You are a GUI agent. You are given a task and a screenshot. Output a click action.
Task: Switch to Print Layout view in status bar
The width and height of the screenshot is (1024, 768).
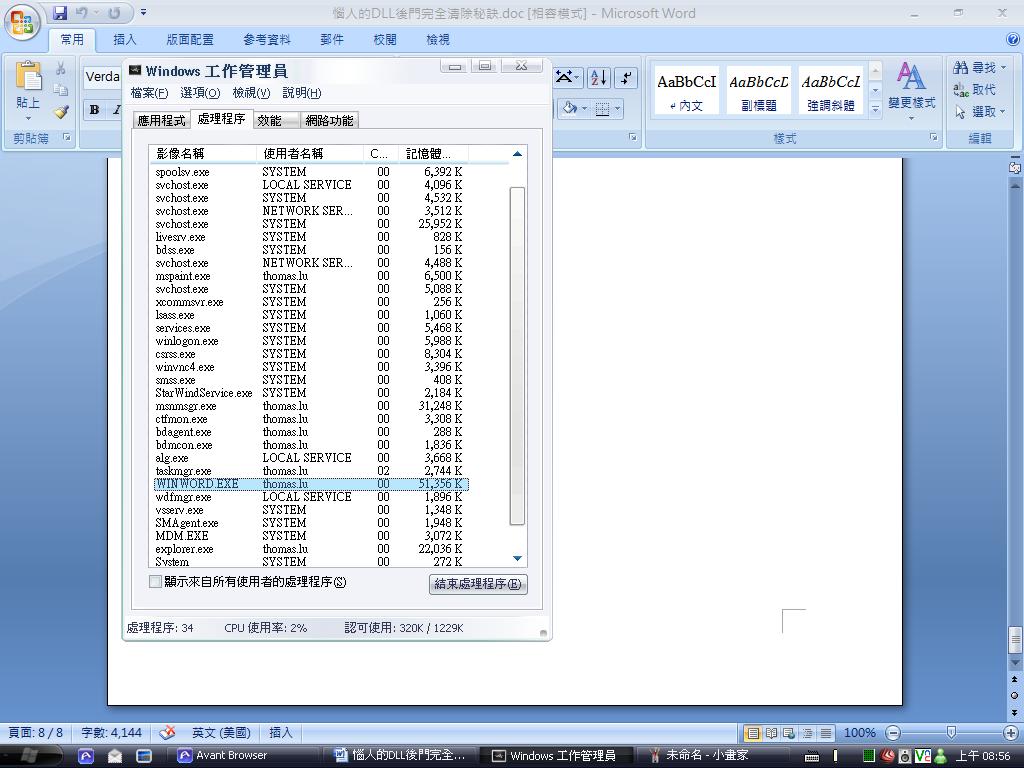(x=753, y=733)
